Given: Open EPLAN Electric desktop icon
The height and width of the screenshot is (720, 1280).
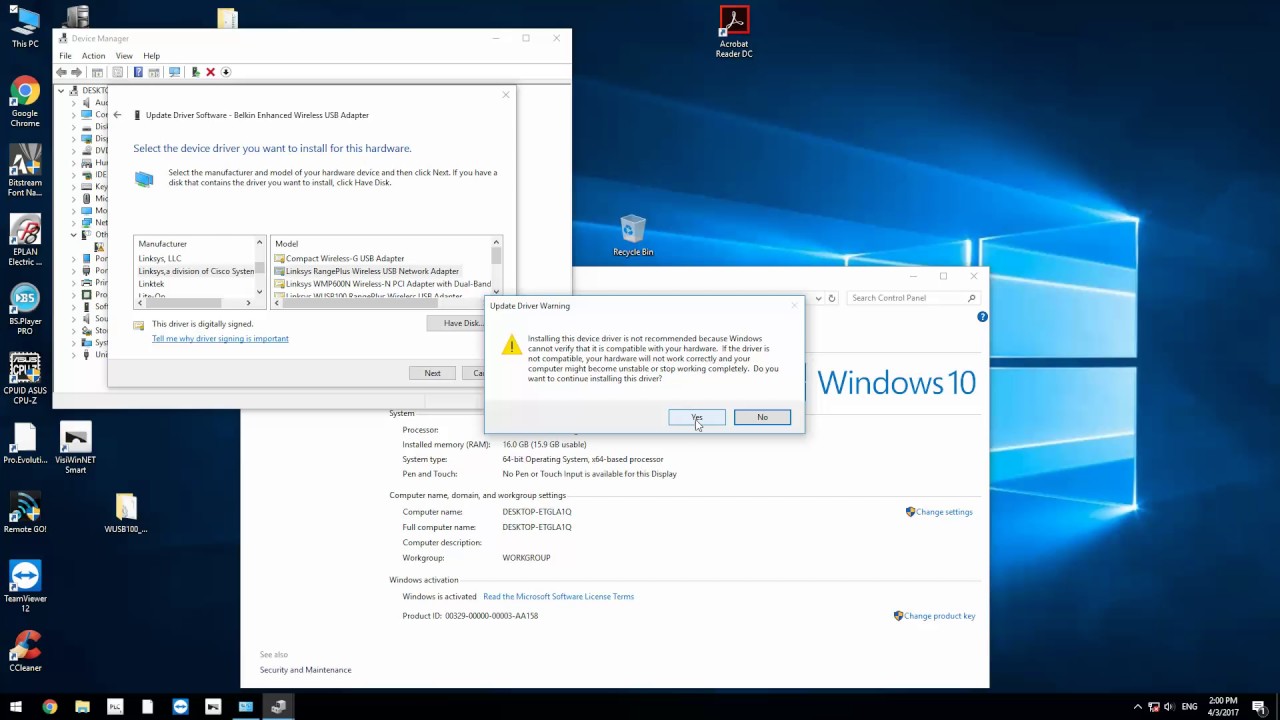Looking at the screenshot, I should 25,241.
